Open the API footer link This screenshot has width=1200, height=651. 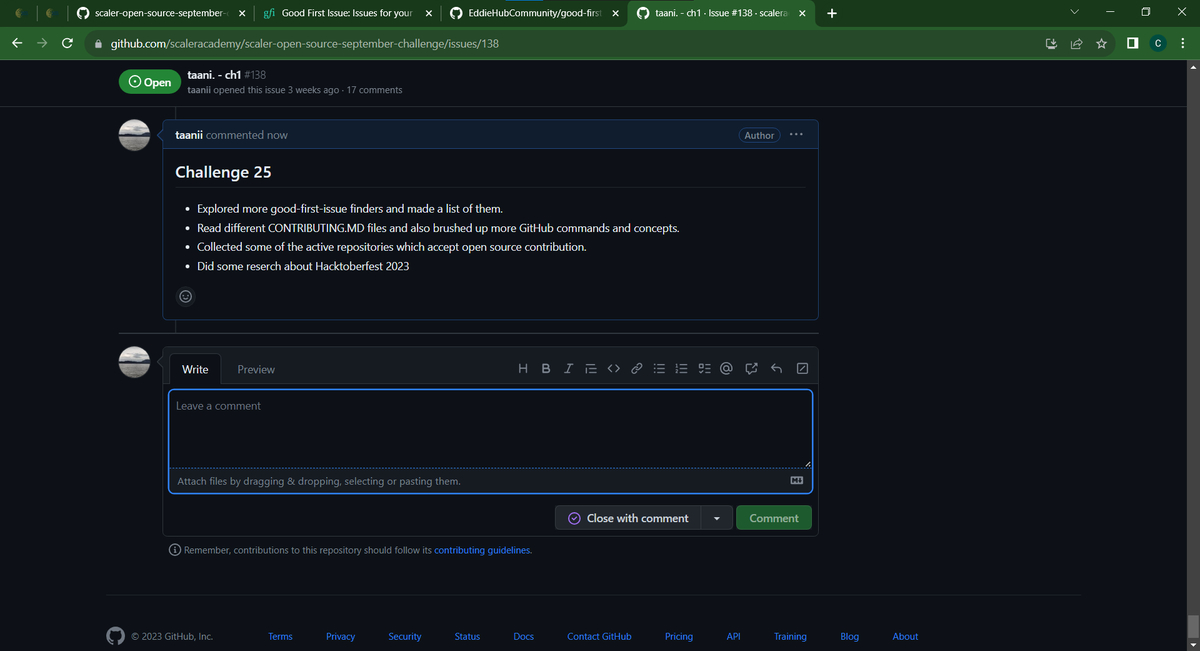[733, 636]
